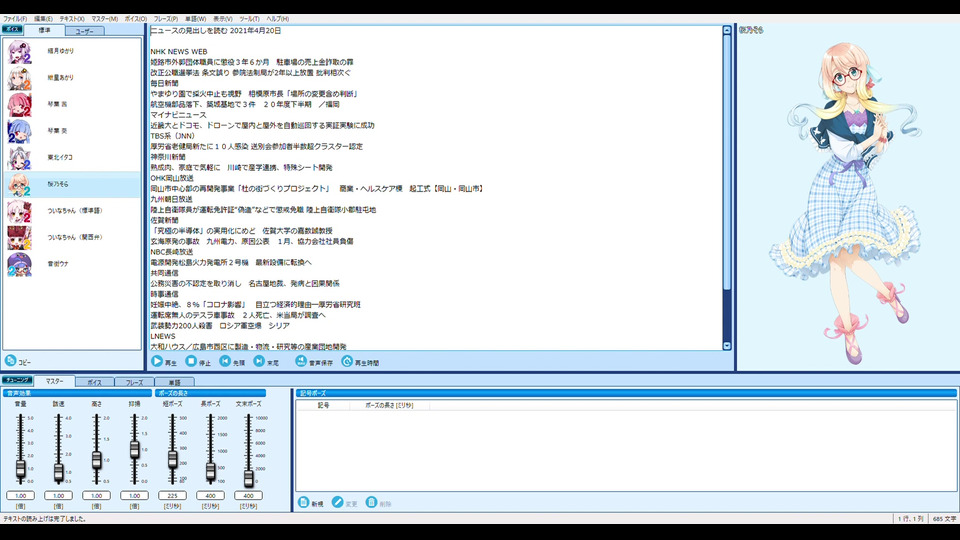
Task: Click the コピー copy icon under voice list
Action: tap(10, 361)
